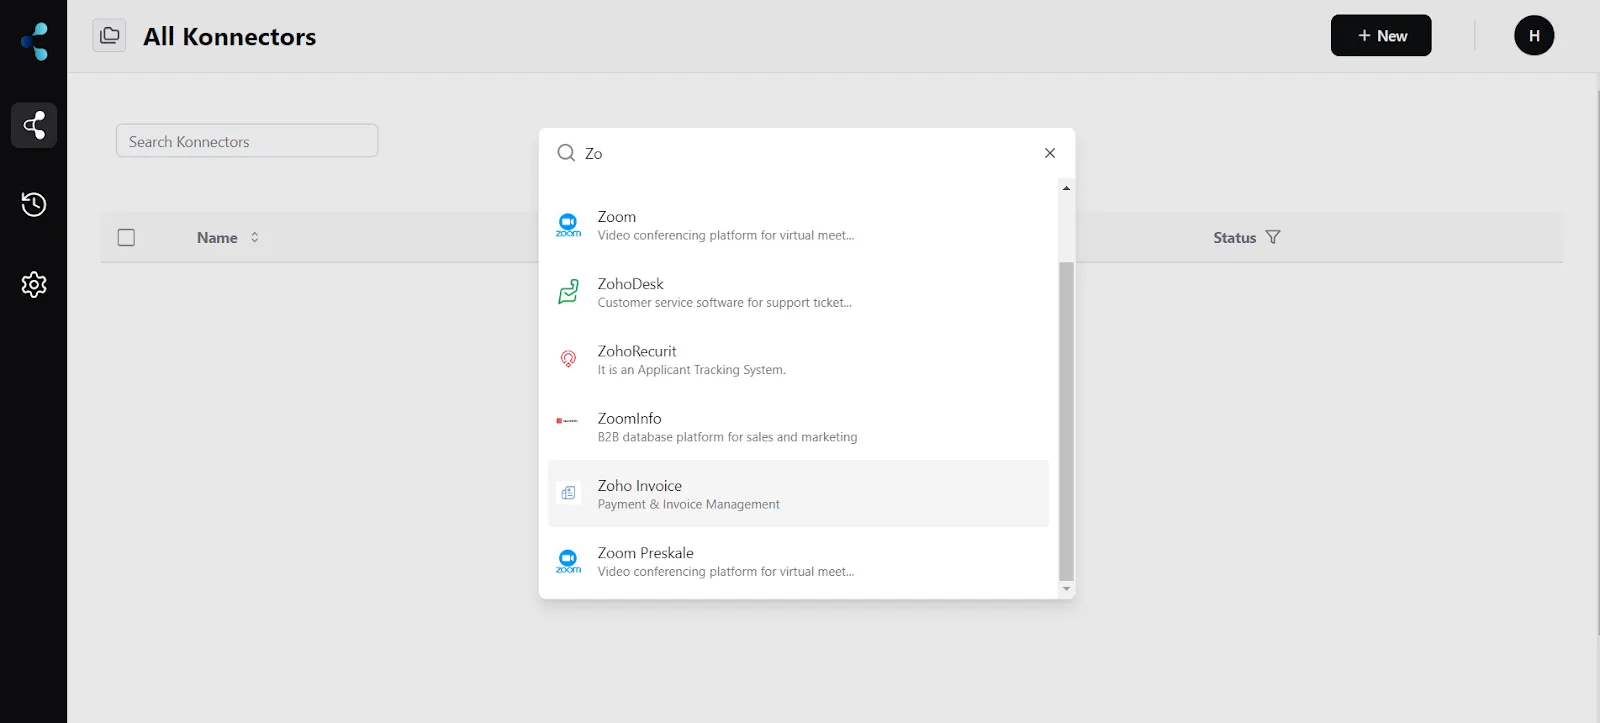Click the green ZohoDesk logo icon
The image size is (1600, 723).
568,292
